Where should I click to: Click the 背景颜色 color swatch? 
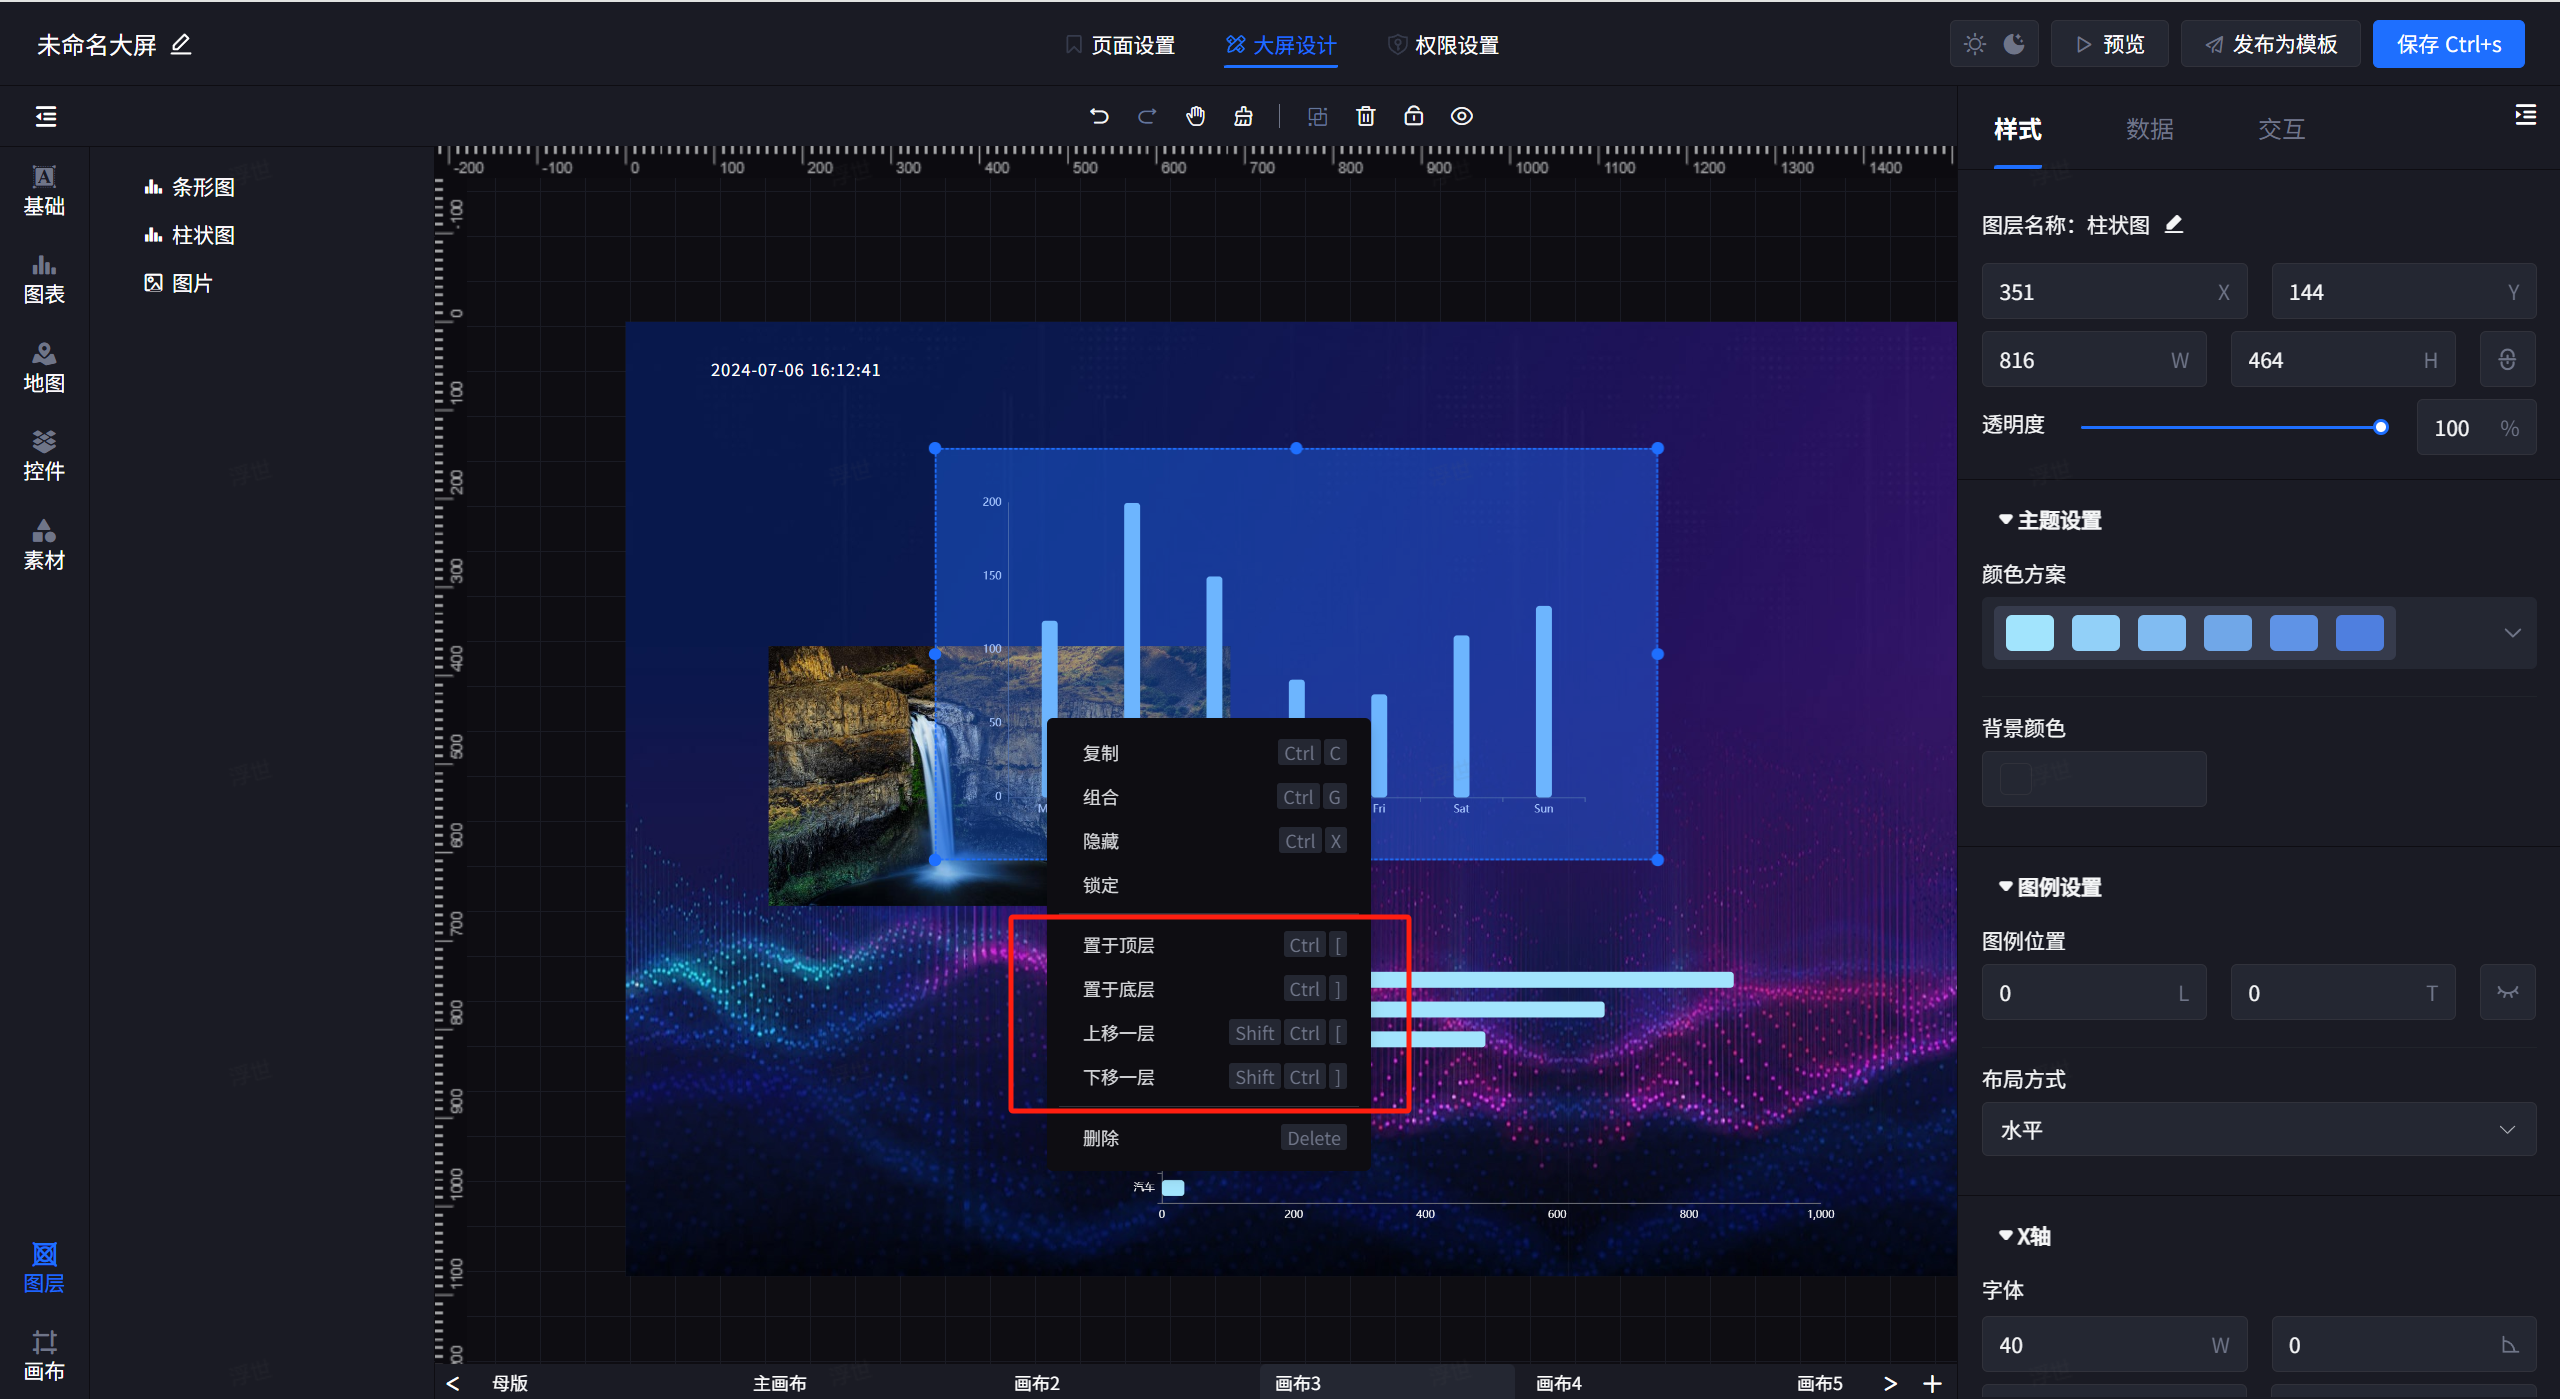click(2016, 779)
